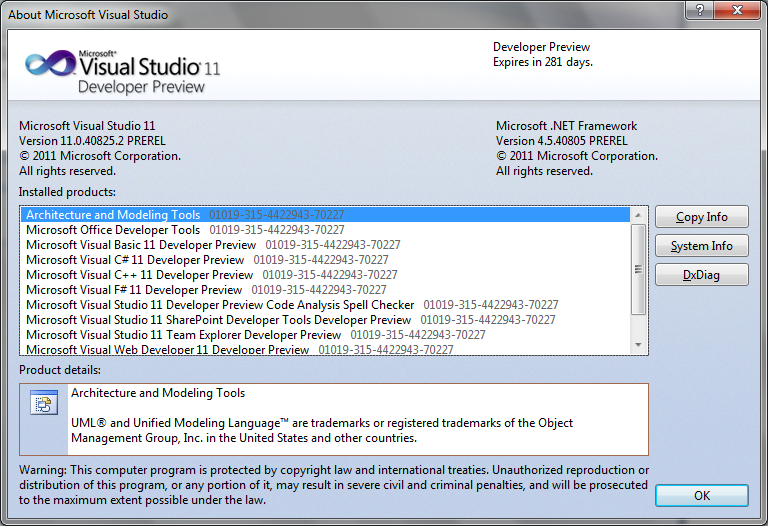Select Microsoft Visual Basic 11 Developer Preview
Viewport: 768px width, 526px height.
coord(326,245)
